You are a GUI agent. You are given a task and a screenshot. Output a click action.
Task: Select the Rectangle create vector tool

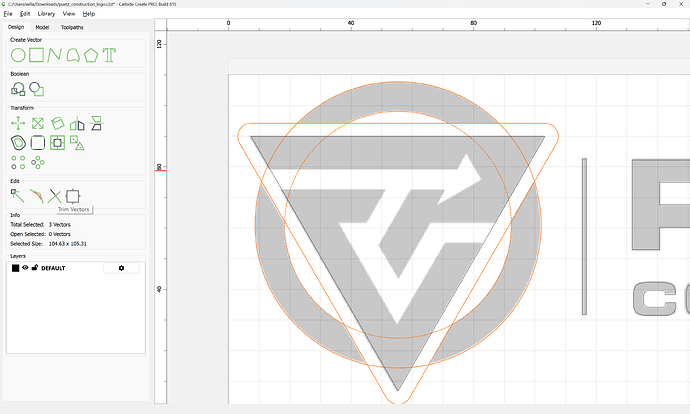tap(37, 55)
